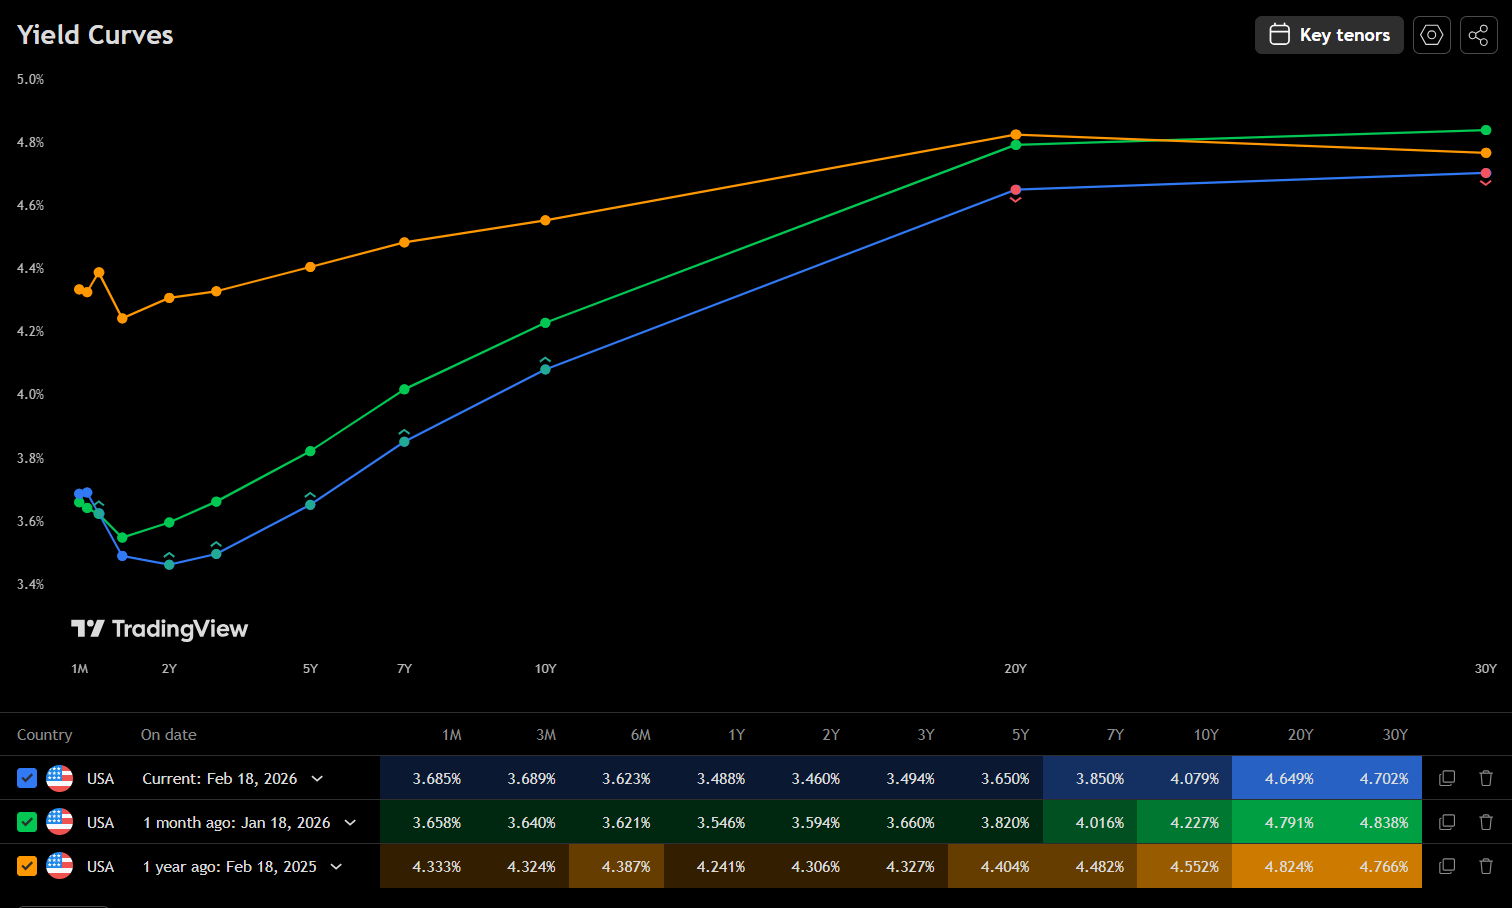1512x908 pixels.
Task: Click the USA country label on 1 year ago row
Action: 100,866
